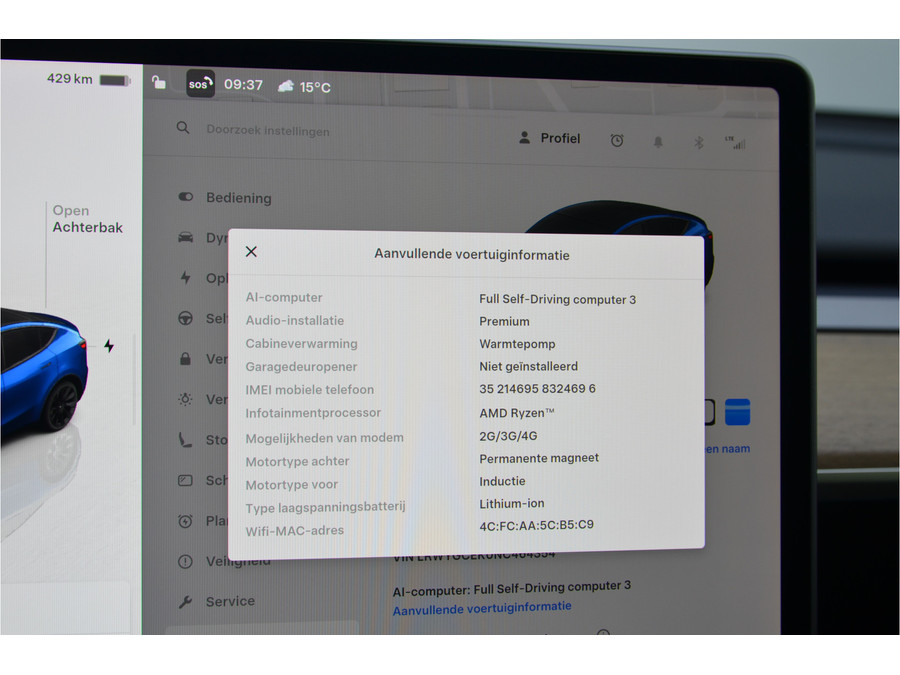Focus the Doorzoek instellingen search field

pyautogui.click(x=267, y=130)
